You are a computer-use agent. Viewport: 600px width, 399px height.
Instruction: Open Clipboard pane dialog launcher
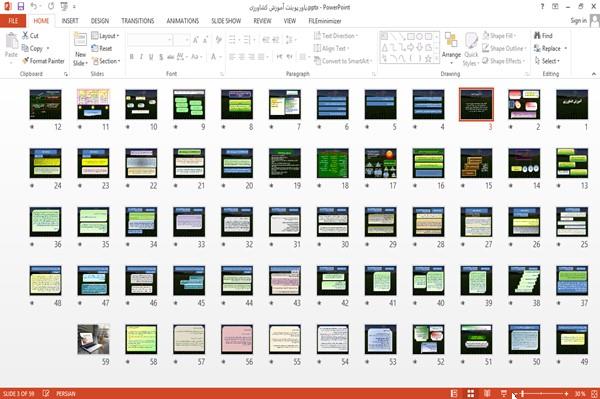click(66, 74)
